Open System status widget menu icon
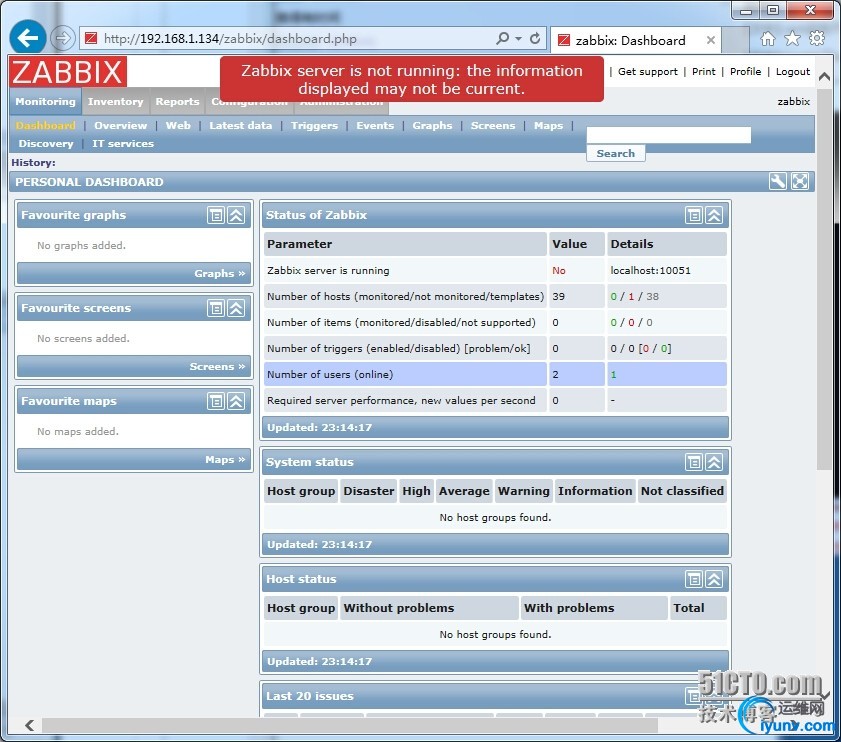841x742 pixels. pyautogui.click(x=694, y=462)
